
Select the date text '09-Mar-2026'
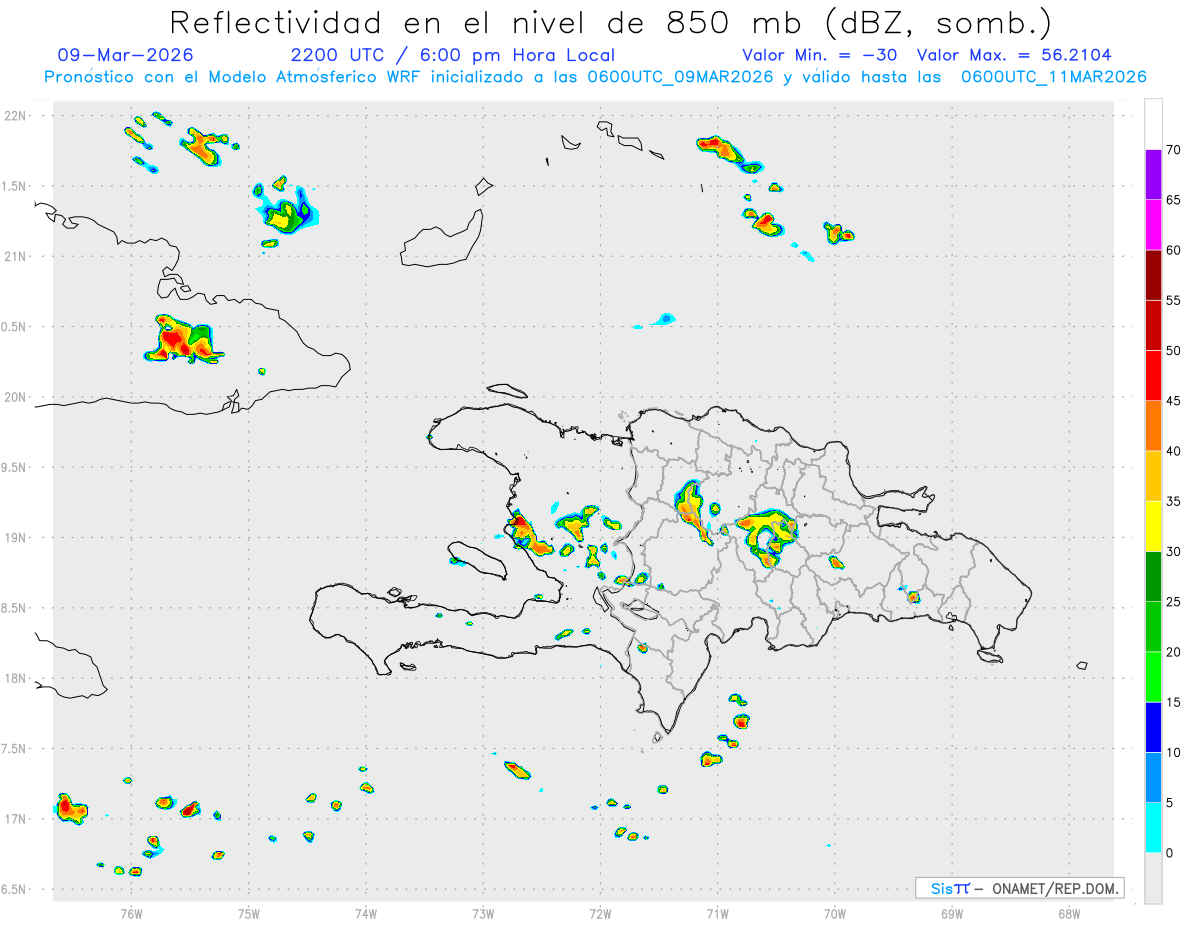click(126, 55)
